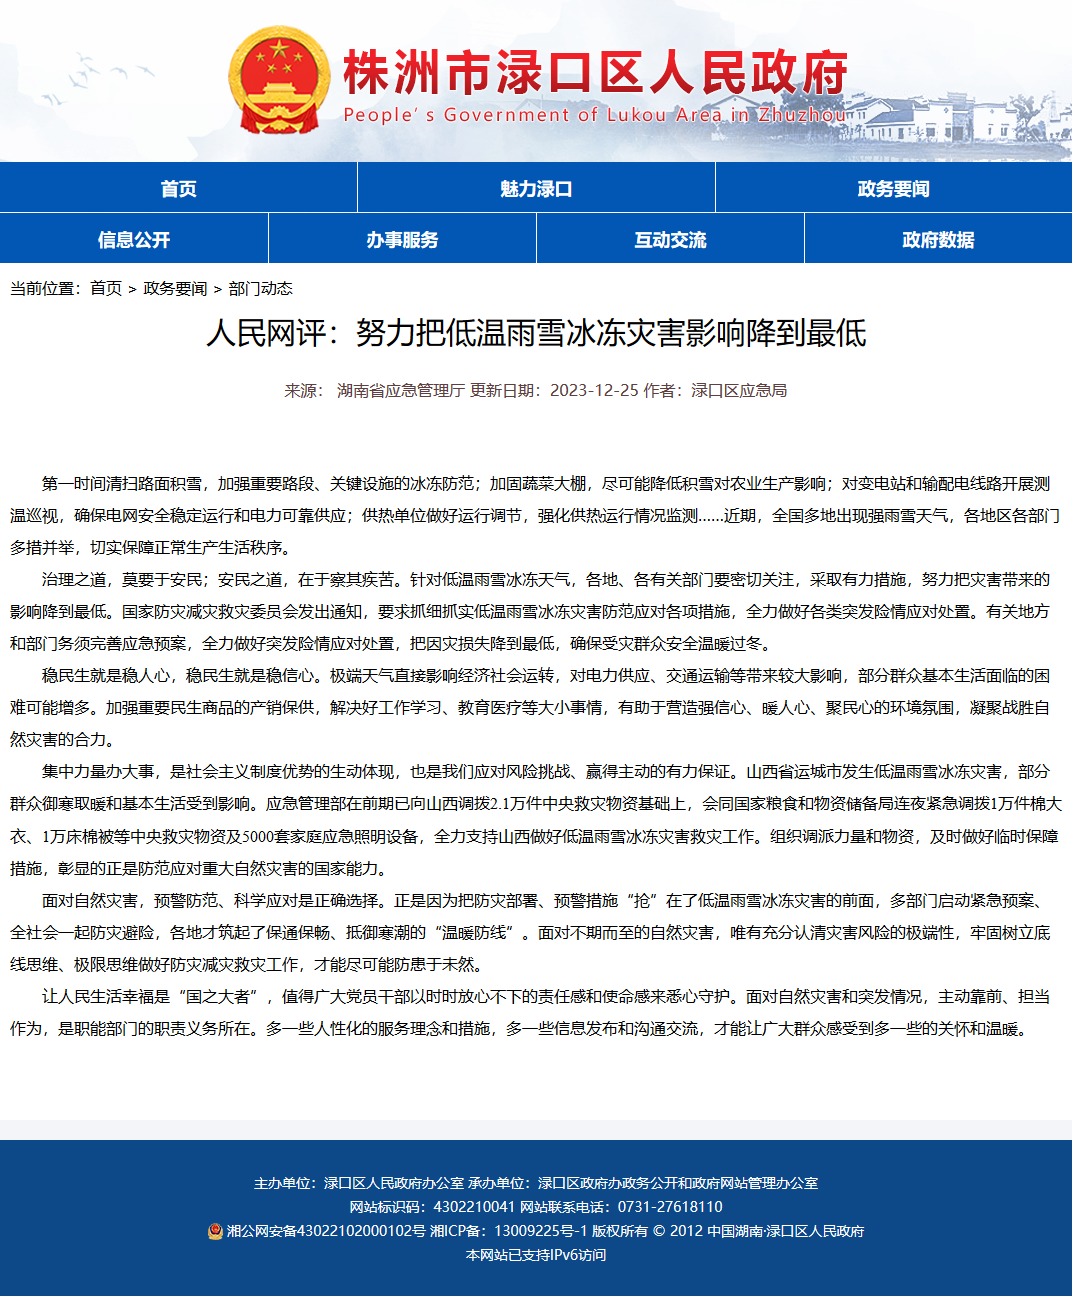Click the police badge icon in footer

[215, 1231]
